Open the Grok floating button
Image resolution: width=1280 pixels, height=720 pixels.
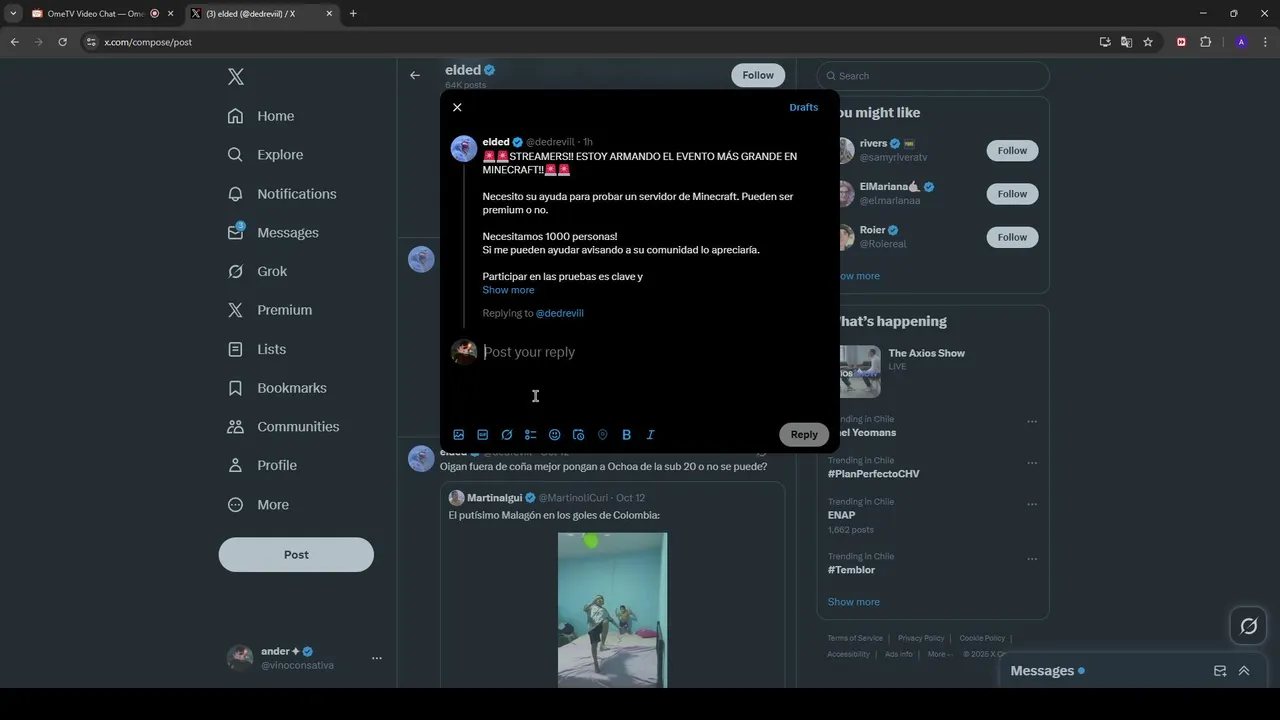coord(1249,626)
